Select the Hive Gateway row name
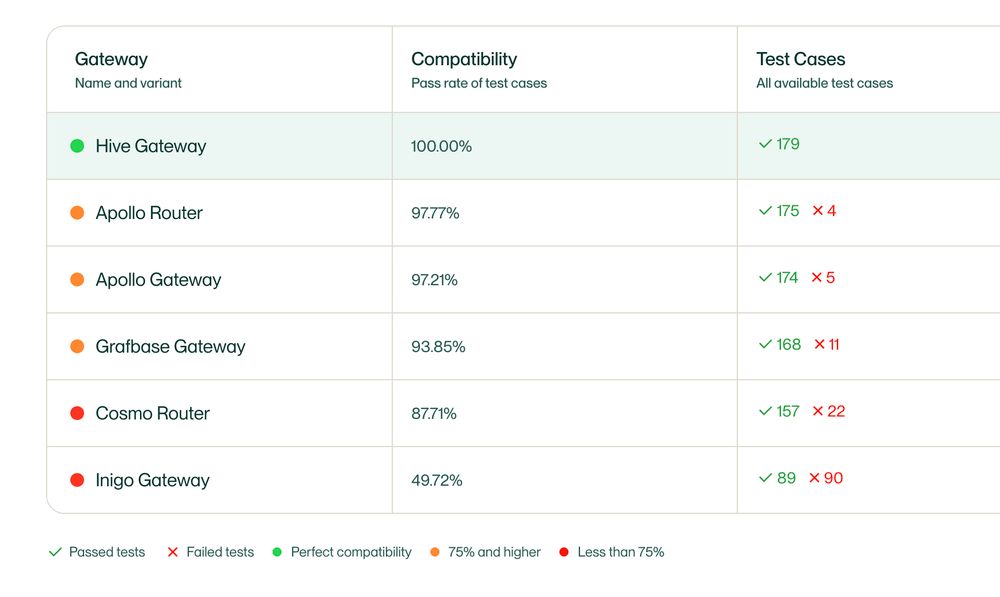 coord(151,146)
